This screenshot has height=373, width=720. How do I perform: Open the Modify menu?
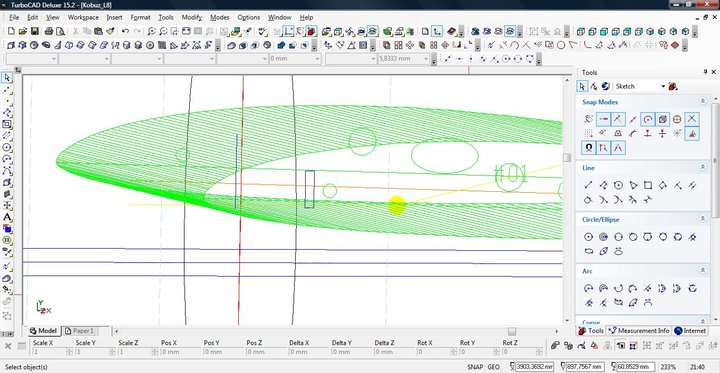click(191, 17)
